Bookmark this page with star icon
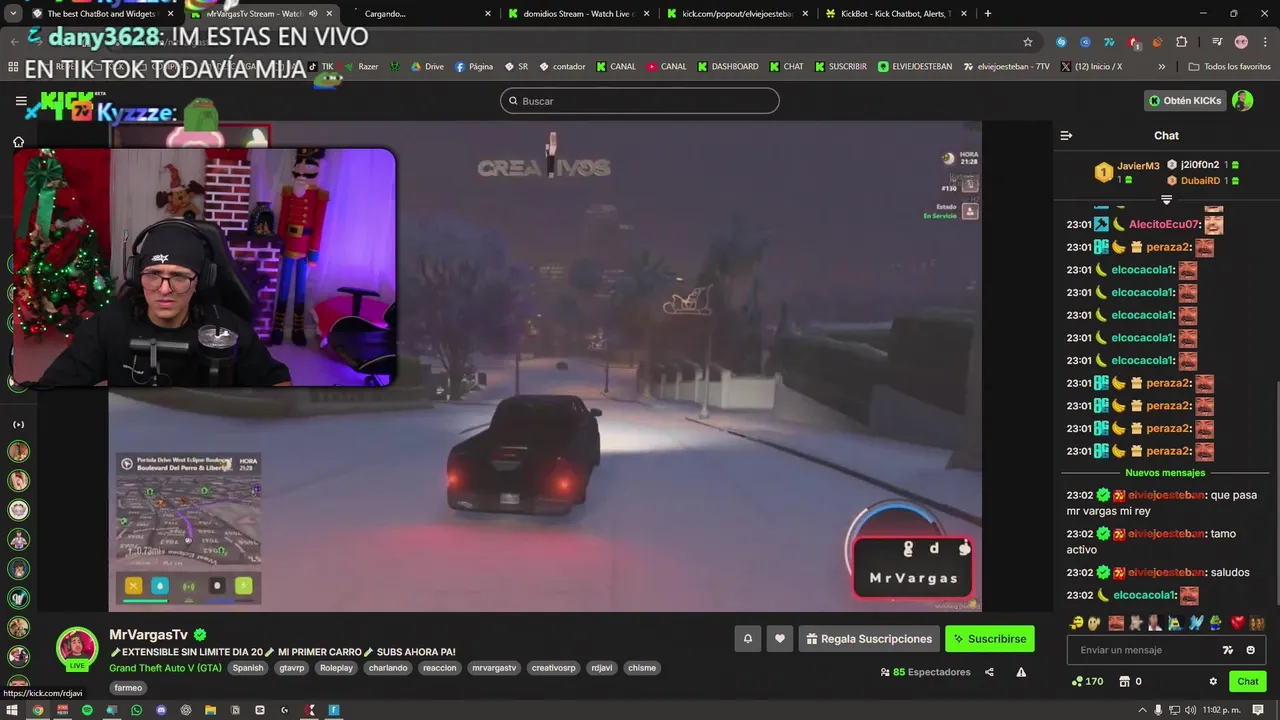Screen dimensions: 1280x720 1027,42
